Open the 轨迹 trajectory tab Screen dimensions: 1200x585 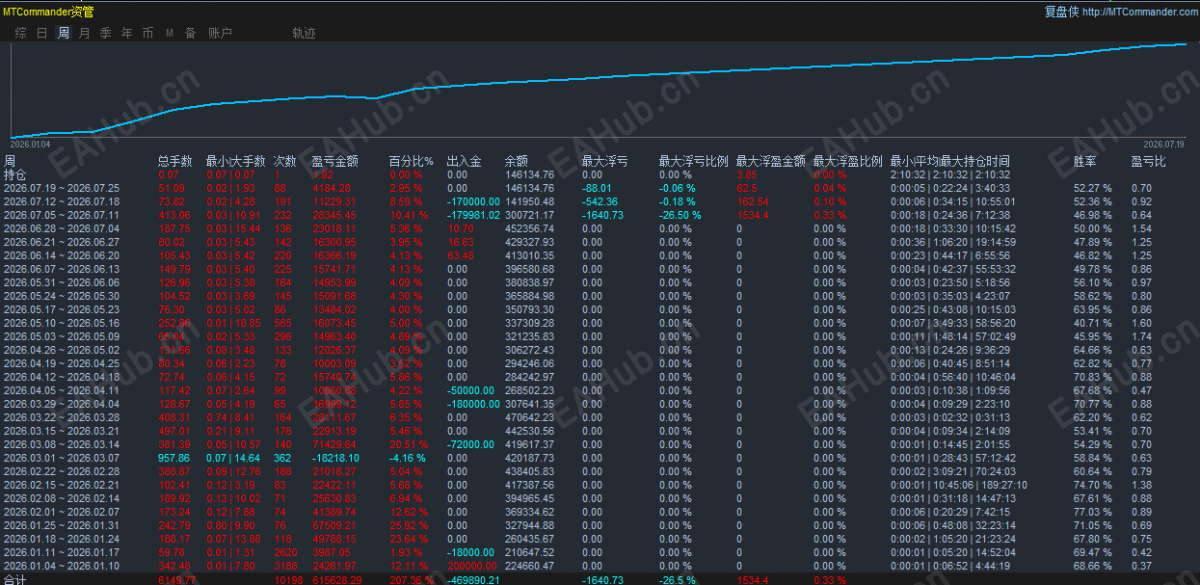click(304, 33)
